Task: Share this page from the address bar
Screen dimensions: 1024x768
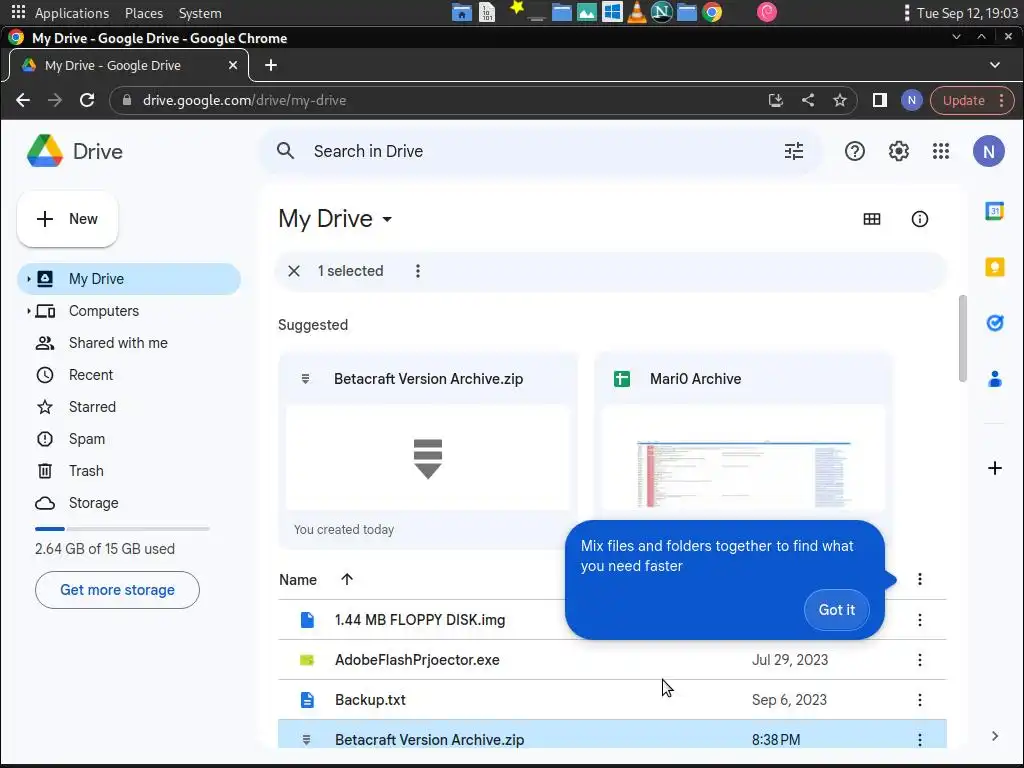Action: click(x=808, y=101)
